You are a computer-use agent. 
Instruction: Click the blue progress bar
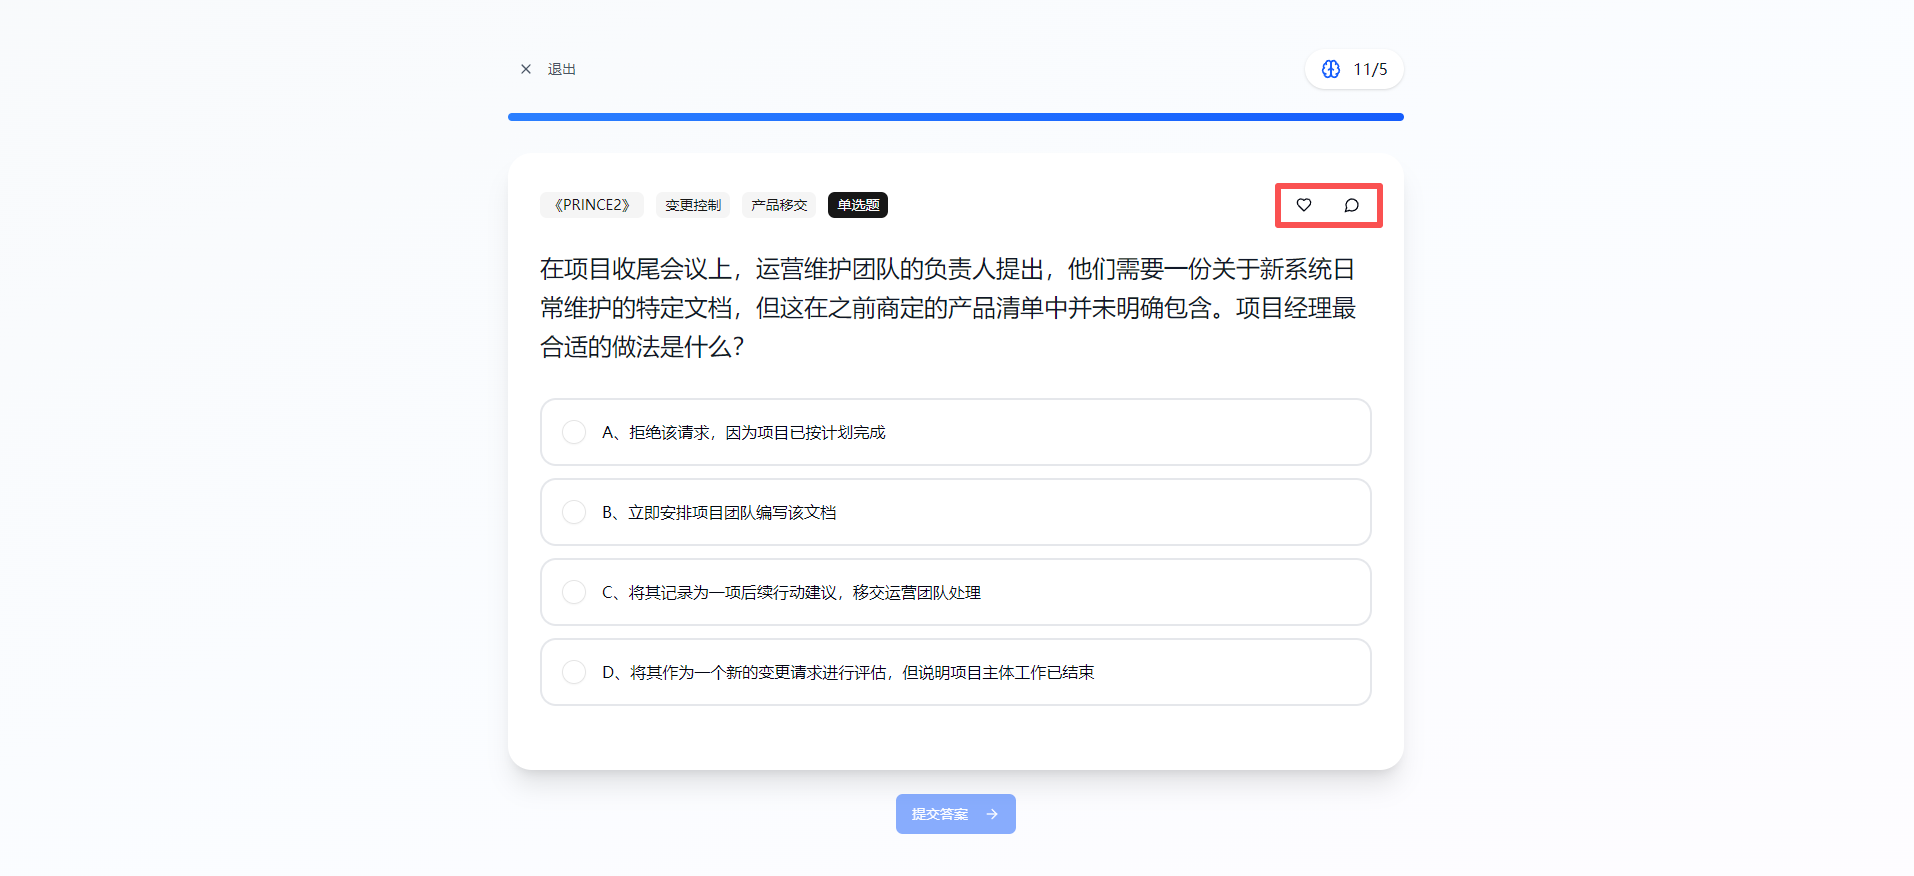click(x=955, y=117)
